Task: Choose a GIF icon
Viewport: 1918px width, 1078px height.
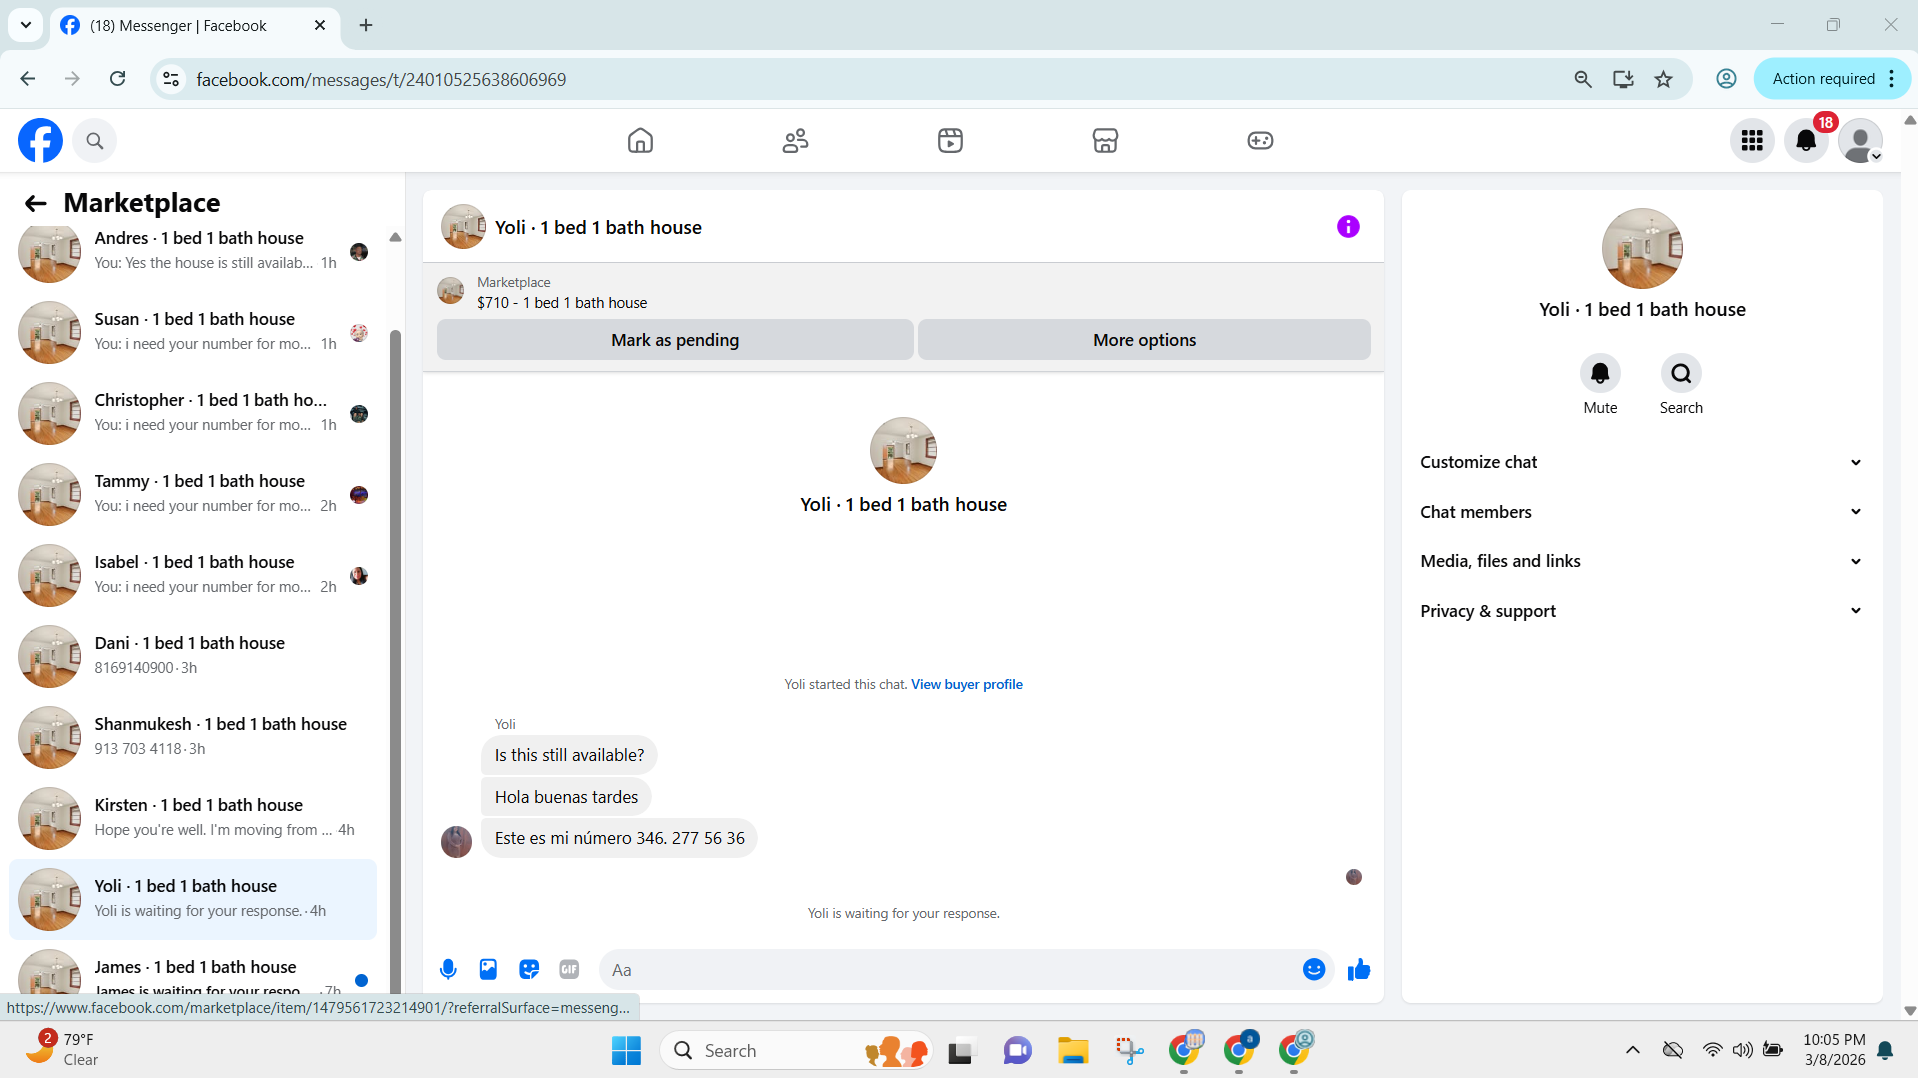Action: pyautogui.click(x=569, y=969)
